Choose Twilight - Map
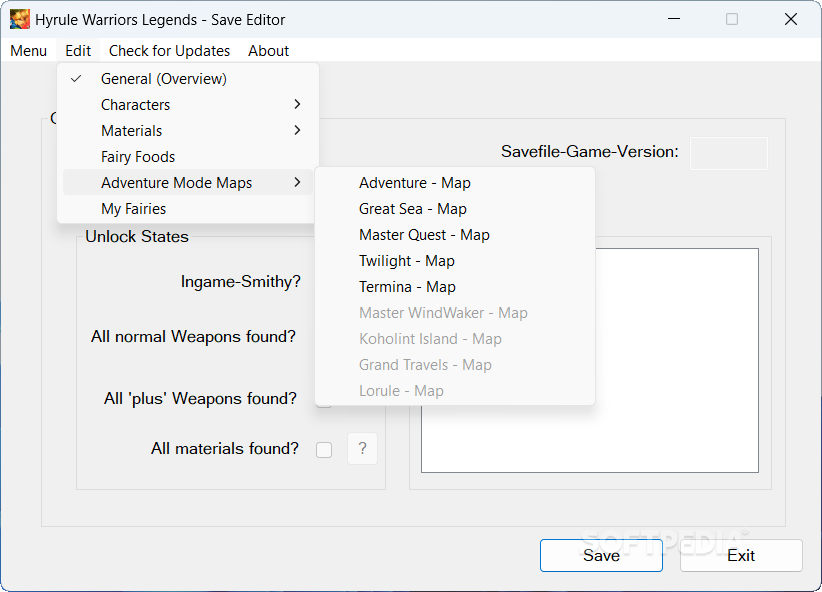This screenshot has width=822, height=592. [455, 261]
